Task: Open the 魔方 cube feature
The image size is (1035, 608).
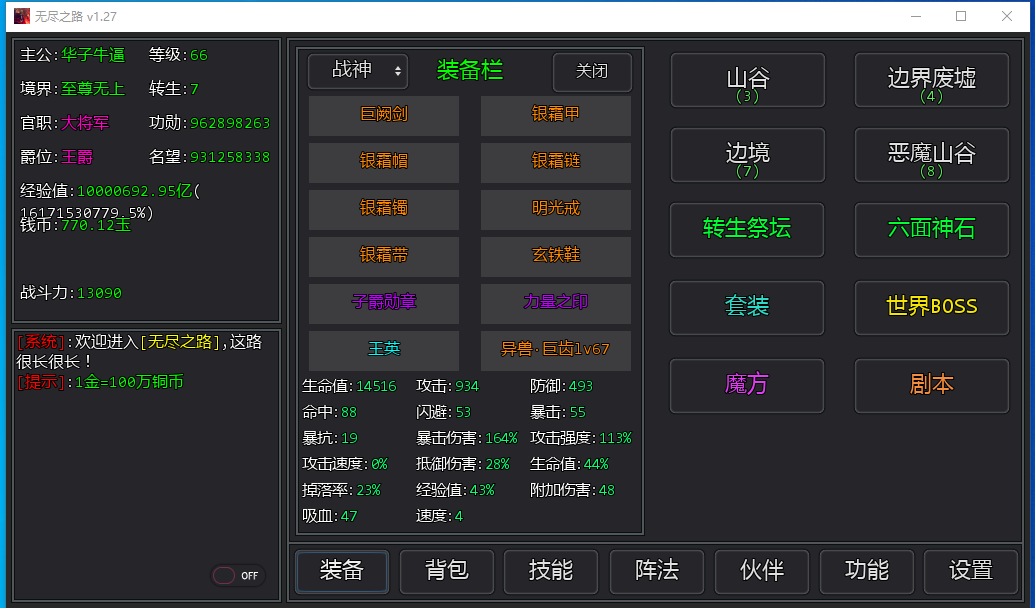Action: coord(747,385)
